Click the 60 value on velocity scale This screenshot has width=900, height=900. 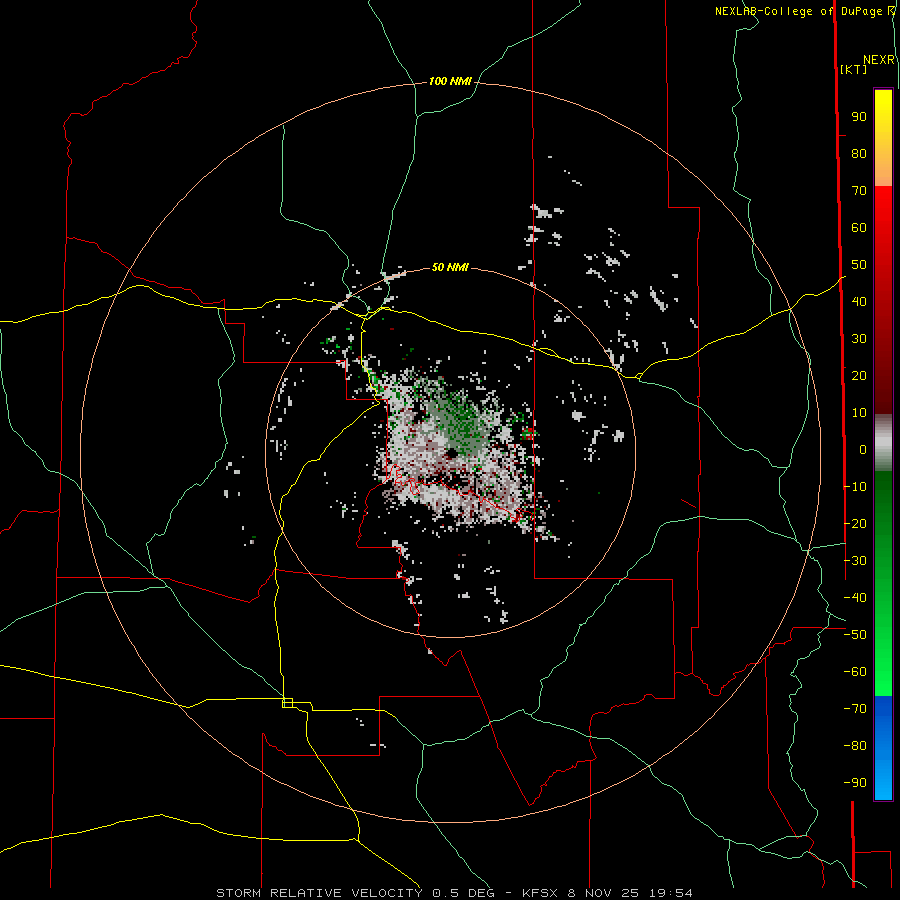[x=859, y=227]
